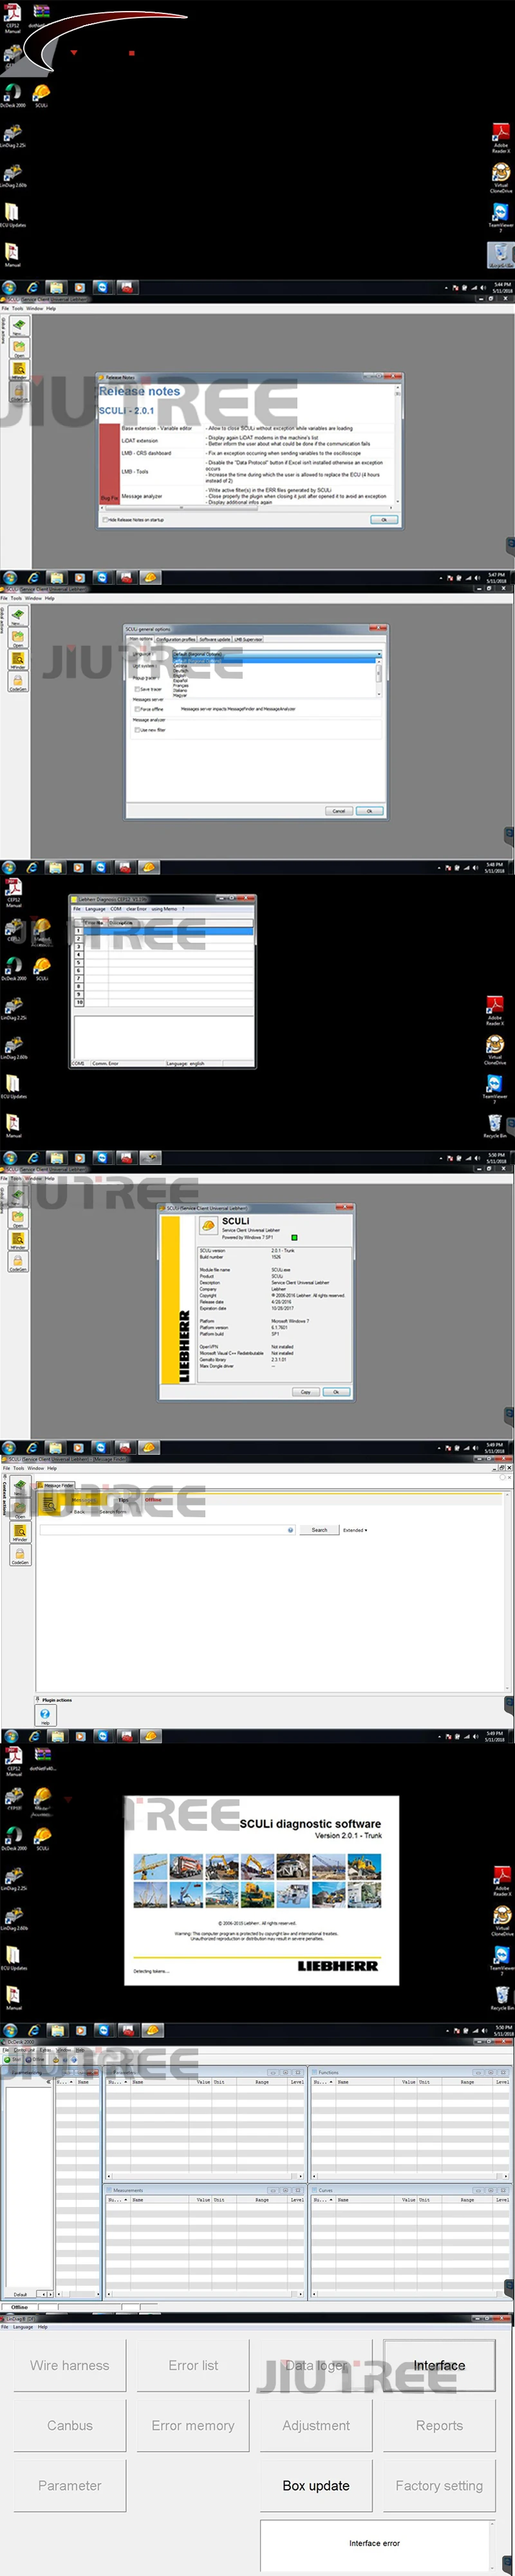
Task: Click the Box update button
Action: tap(316, 2485)
